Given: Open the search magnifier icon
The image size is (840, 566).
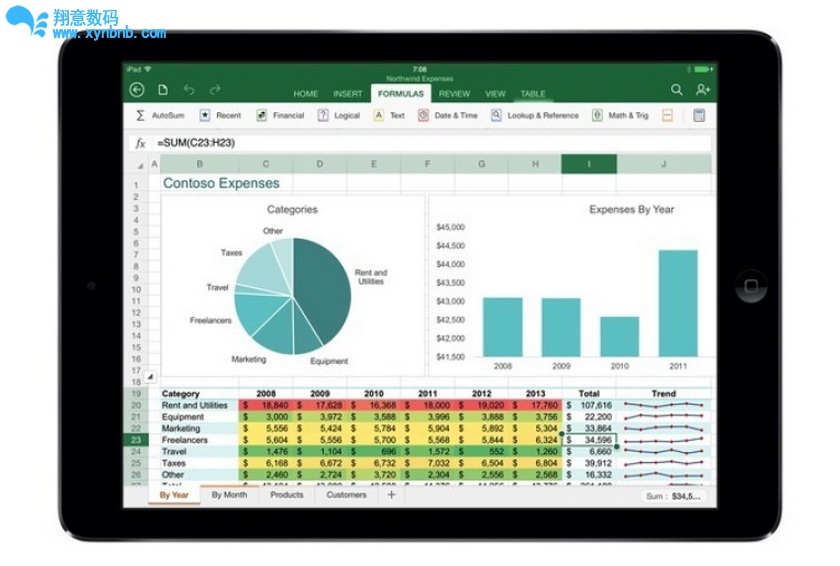Looking at the screenshot, I should tap(677, 90).
